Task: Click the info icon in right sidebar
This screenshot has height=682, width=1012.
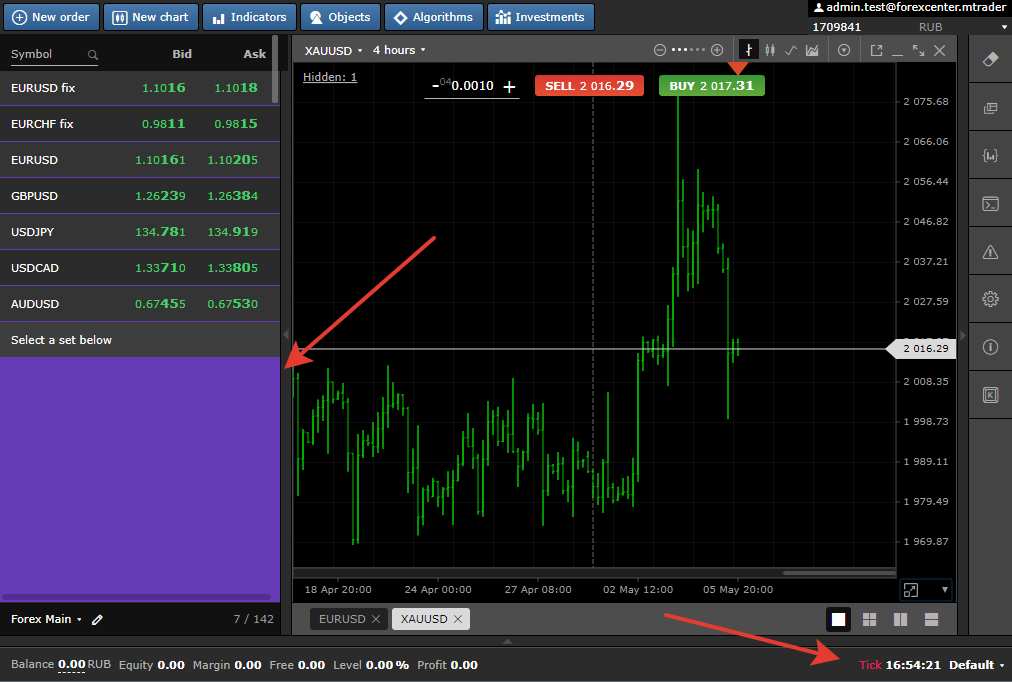Action: (990, 347)
